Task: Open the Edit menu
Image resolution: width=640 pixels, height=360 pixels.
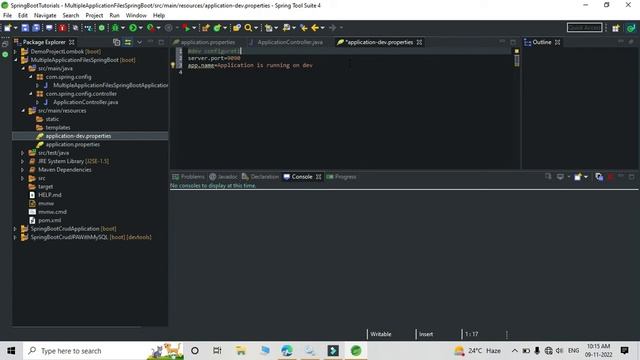Action: (x=23, y=15)
